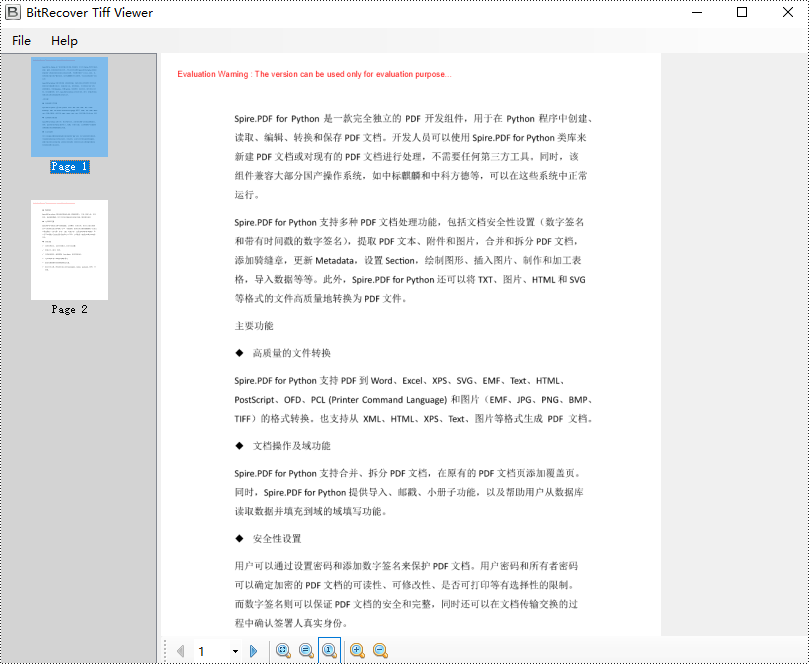Viewport: 809px width, 664px height.
Task: Click the toolbar drag grip handle
Action: tap(165, 651)
